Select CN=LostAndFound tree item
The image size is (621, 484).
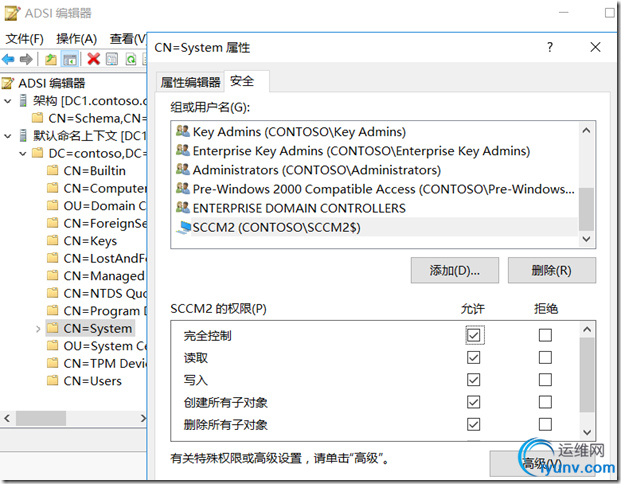[105, 258]
